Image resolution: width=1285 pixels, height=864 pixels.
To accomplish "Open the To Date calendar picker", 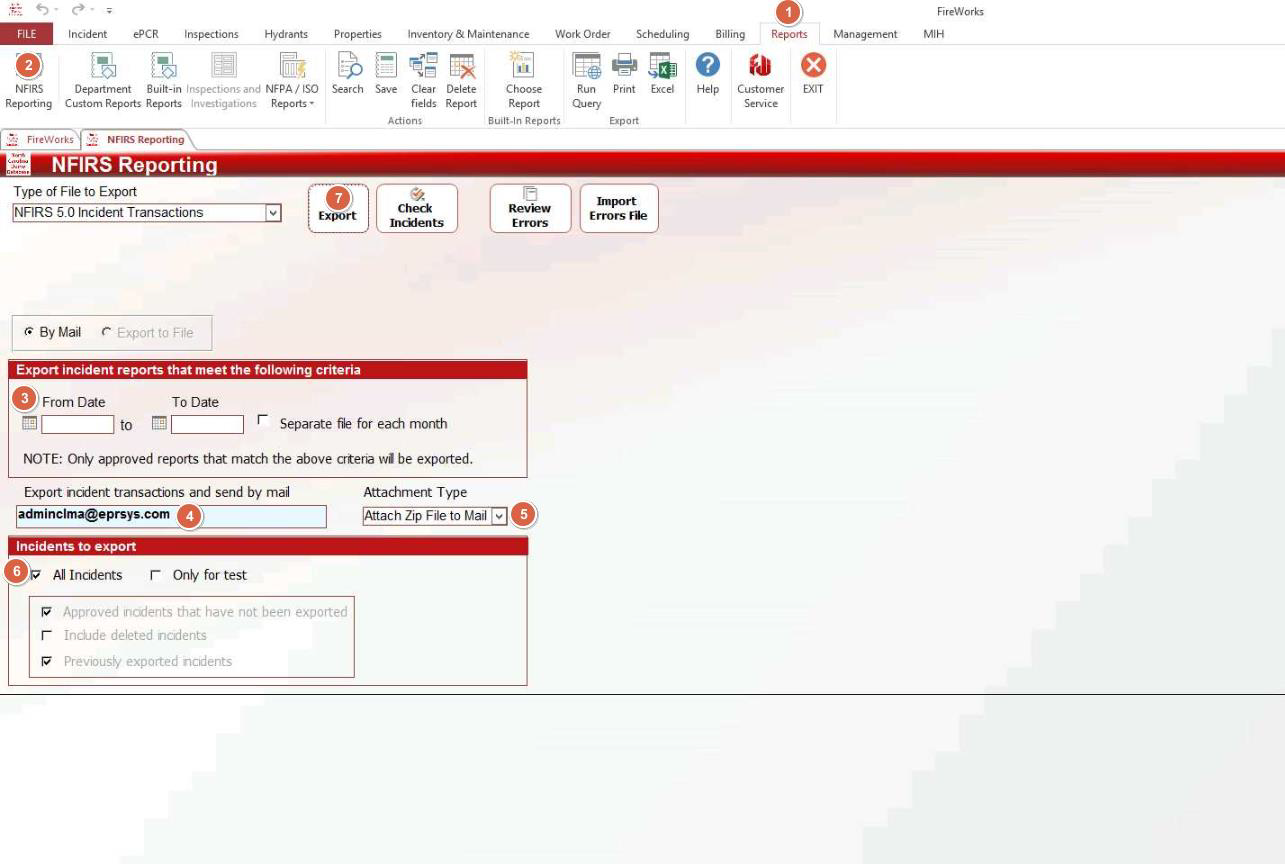I will 159,423.
